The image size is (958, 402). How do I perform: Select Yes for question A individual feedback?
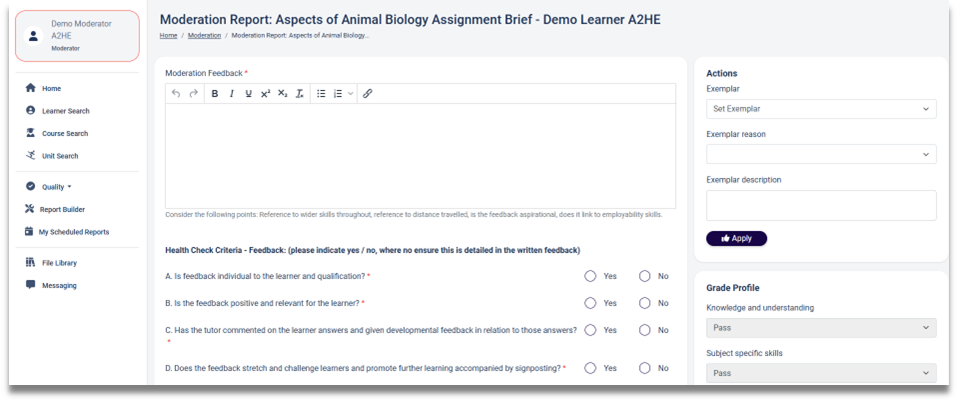tap(591, 276)
